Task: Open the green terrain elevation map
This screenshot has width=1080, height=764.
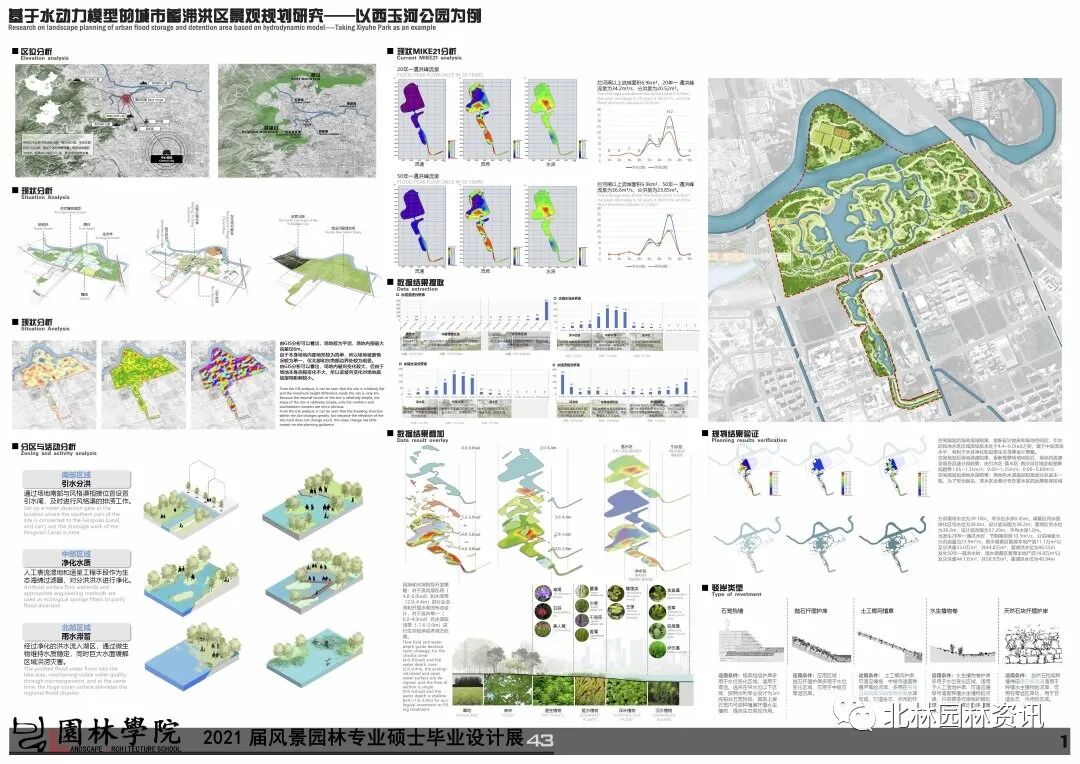Action: 298,121
